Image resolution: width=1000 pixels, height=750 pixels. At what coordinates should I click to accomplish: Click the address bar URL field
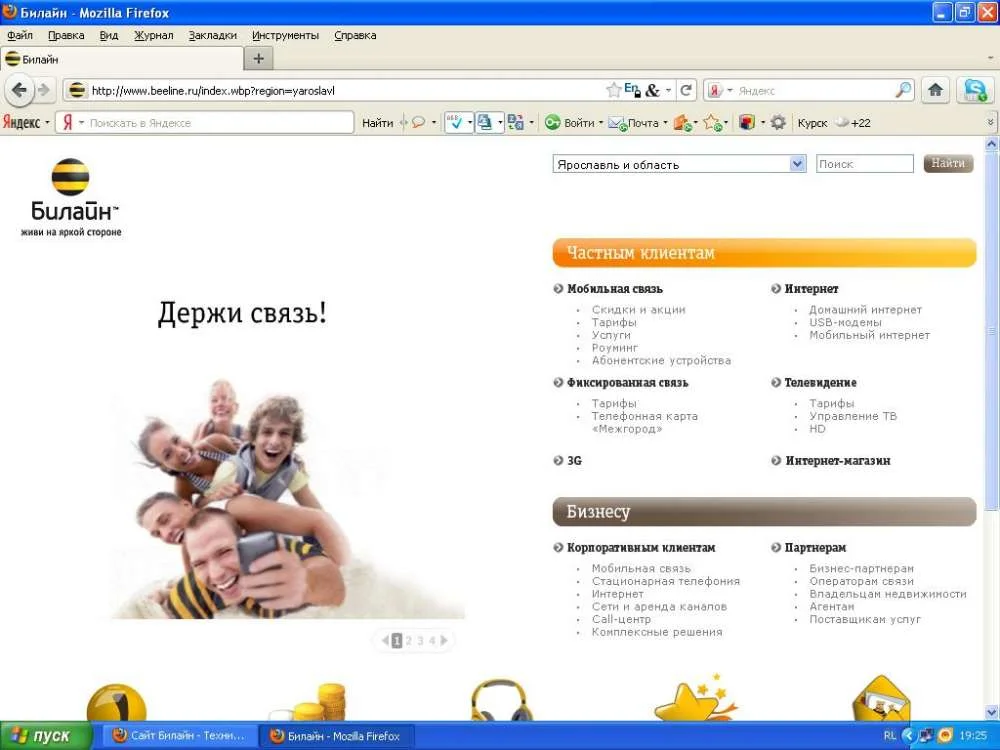pos(344,91)
